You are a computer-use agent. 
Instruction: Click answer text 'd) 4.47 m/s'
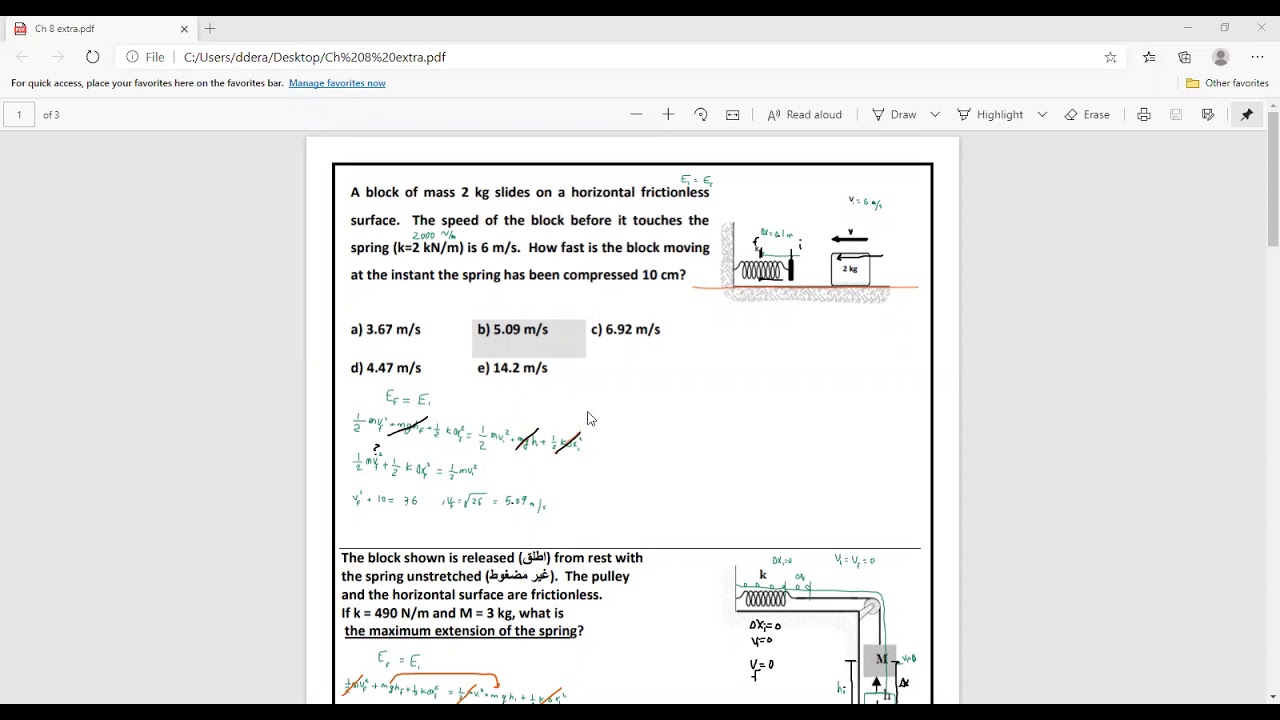point(386,368)
